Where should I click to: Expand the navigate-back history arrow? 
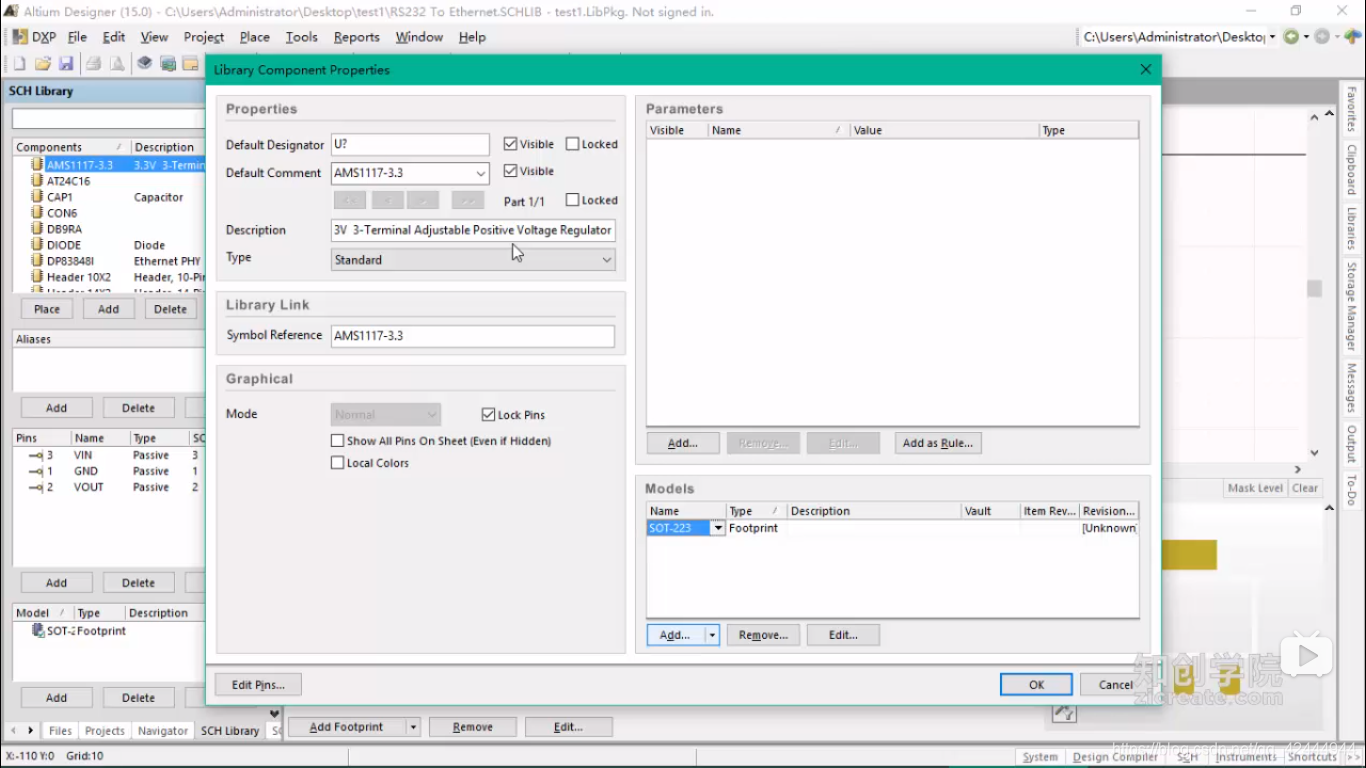point(1306,37)
